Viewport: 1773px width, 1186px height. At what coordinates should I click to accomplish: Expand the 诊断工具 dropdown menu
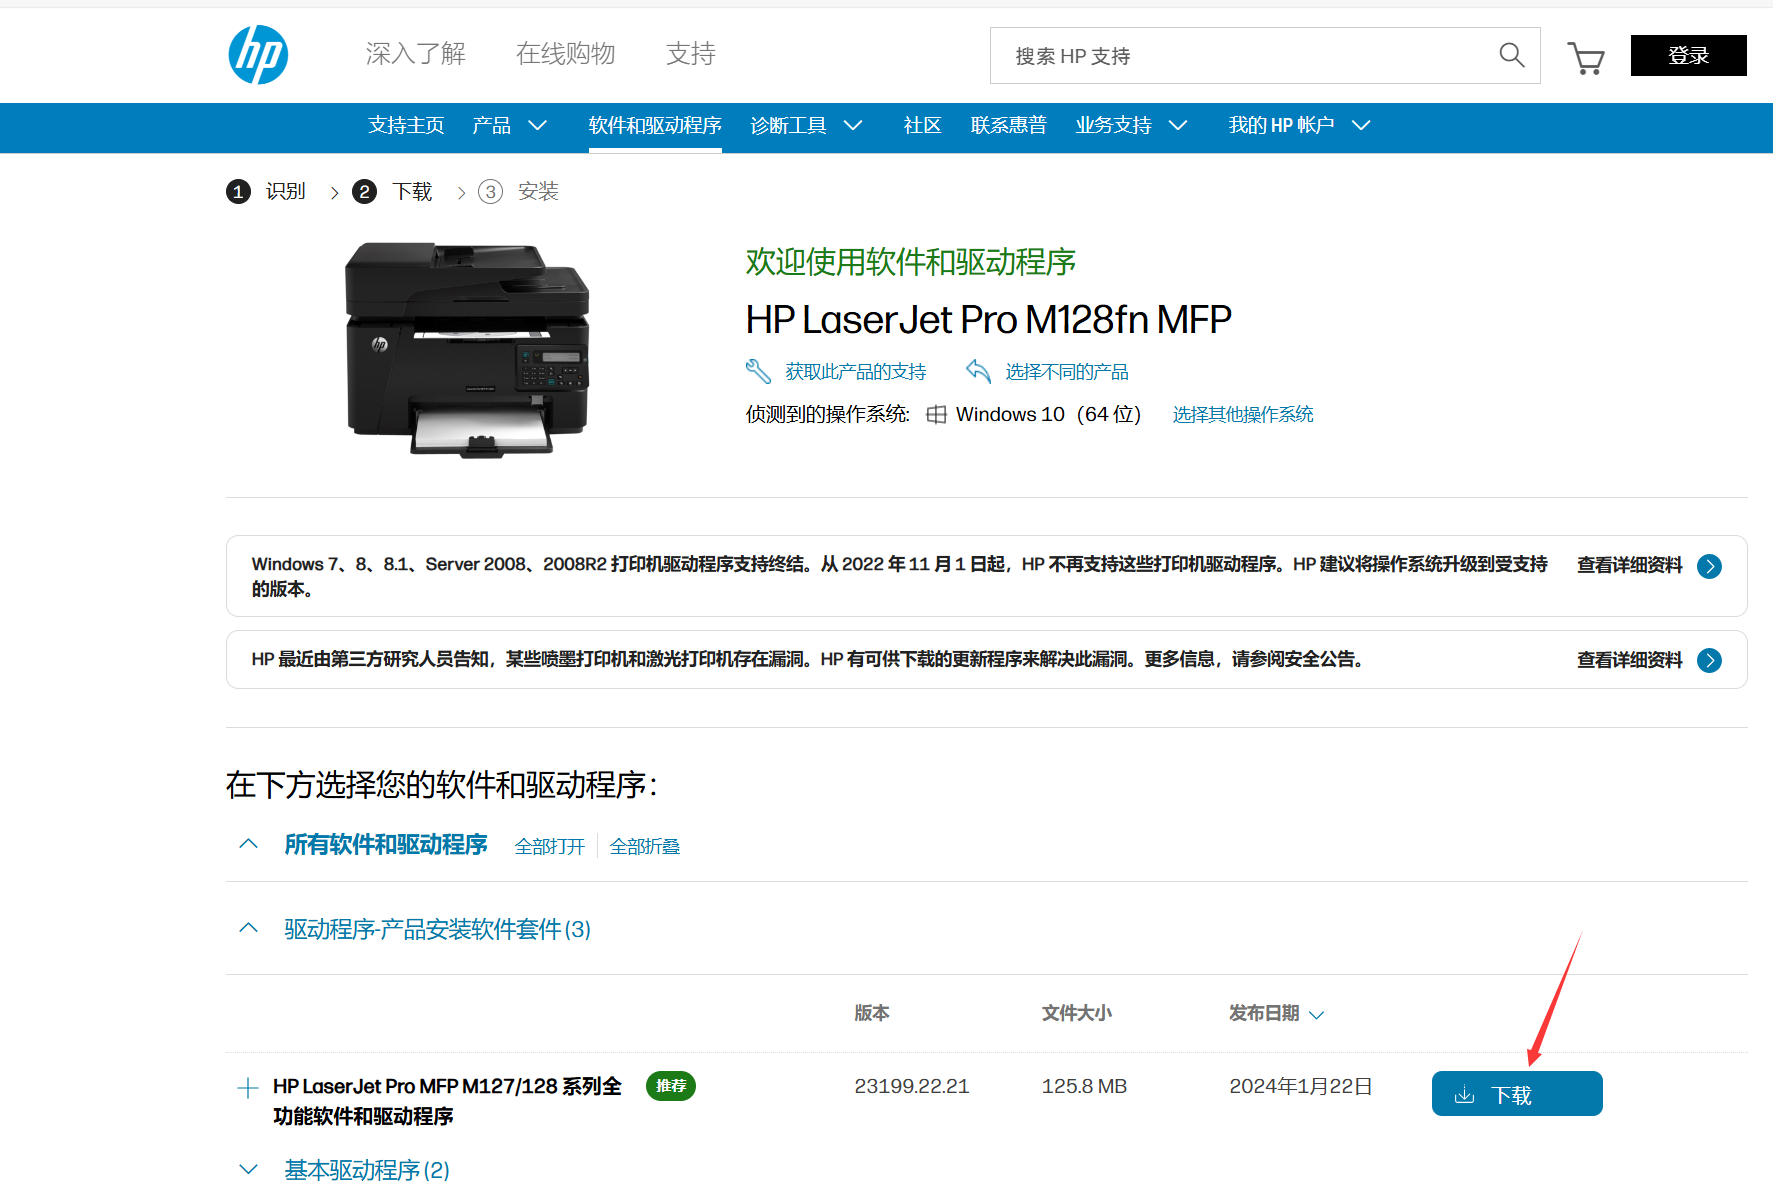pyautogui.click(x=806, y=125)
